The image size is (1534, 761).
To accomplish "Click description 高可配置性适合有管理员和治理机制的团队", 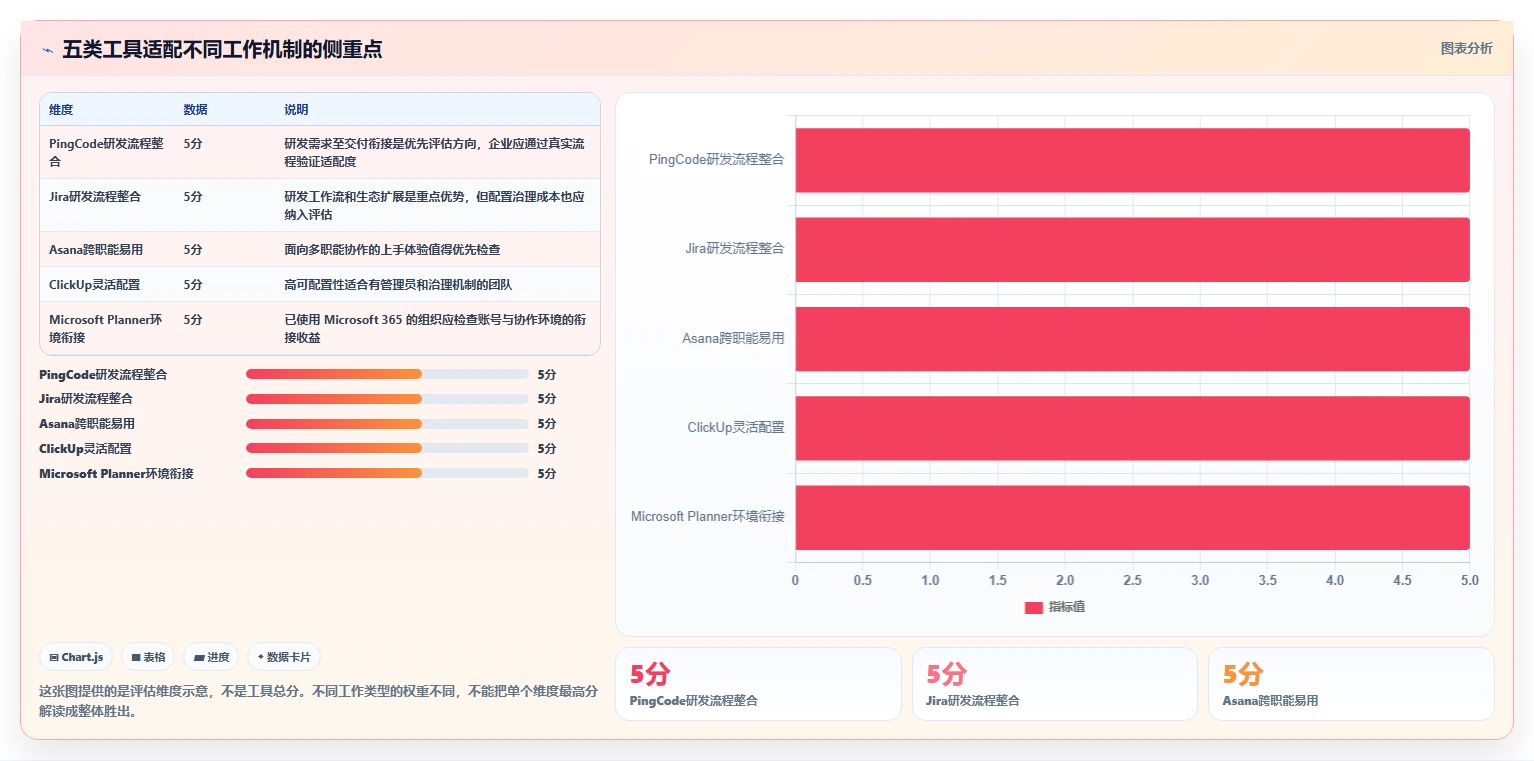I will pos(398,285).
